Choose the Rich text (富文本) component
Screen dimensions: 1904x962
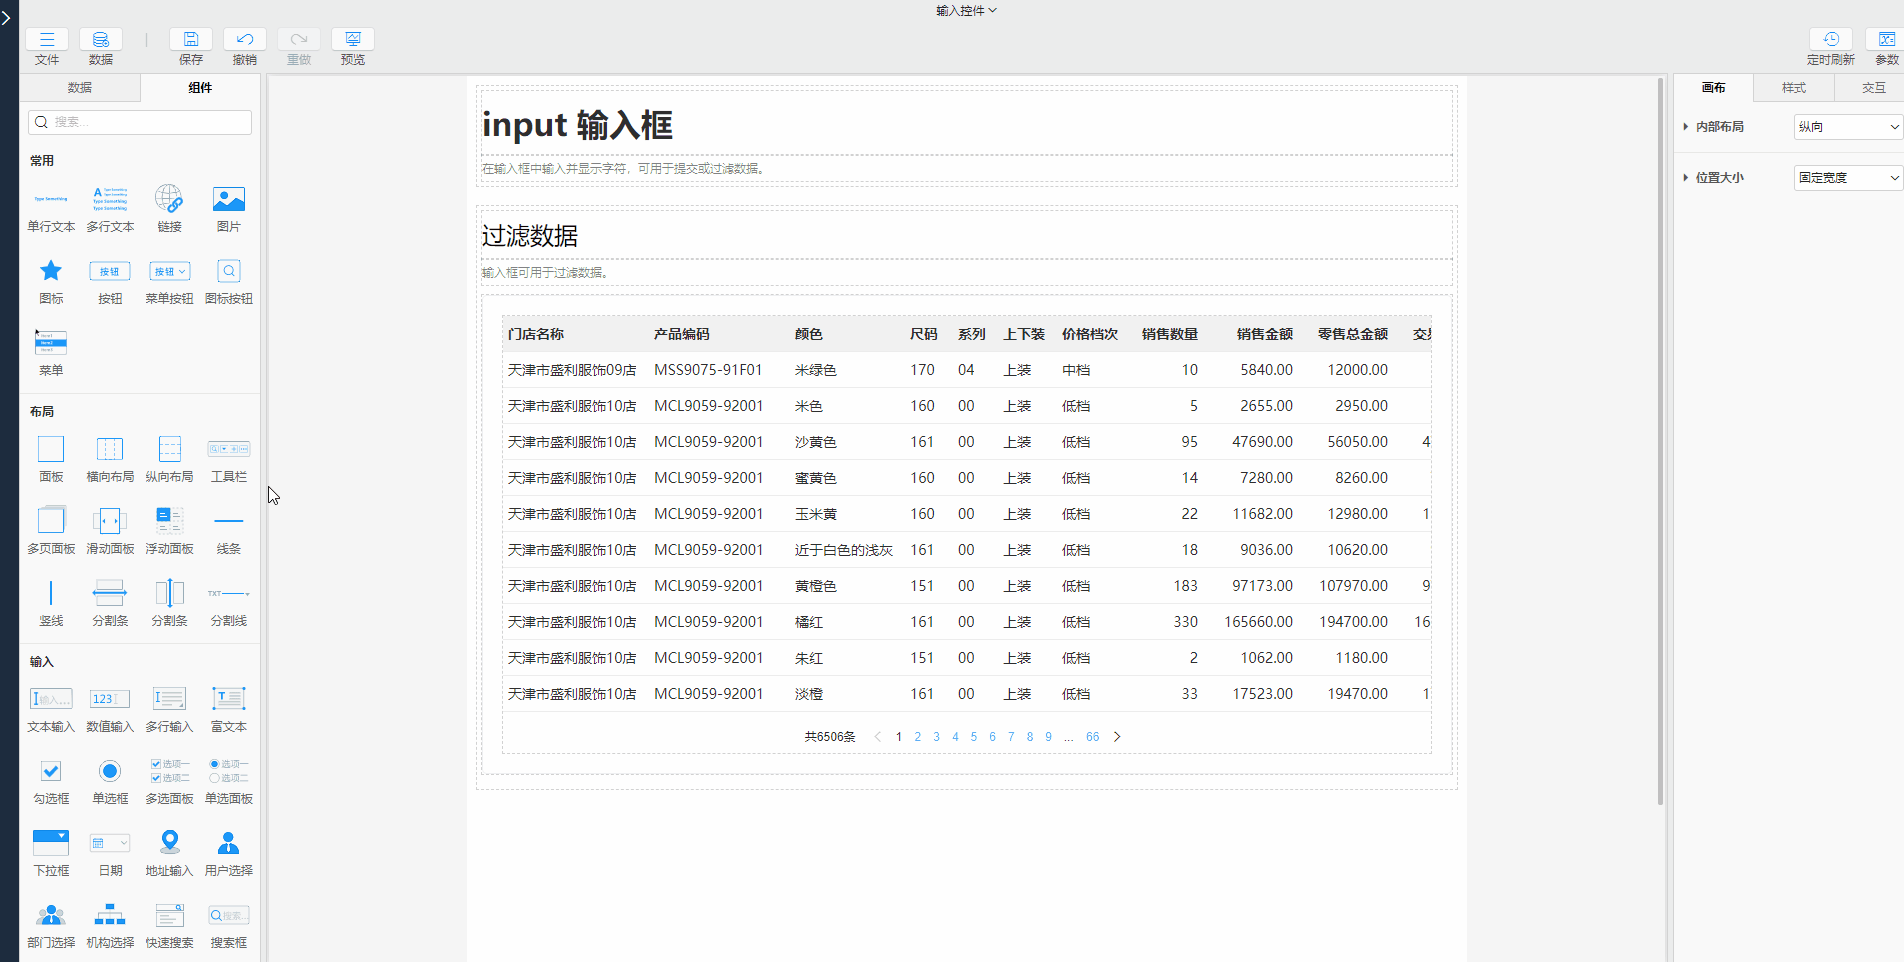(x=228, y=699)
